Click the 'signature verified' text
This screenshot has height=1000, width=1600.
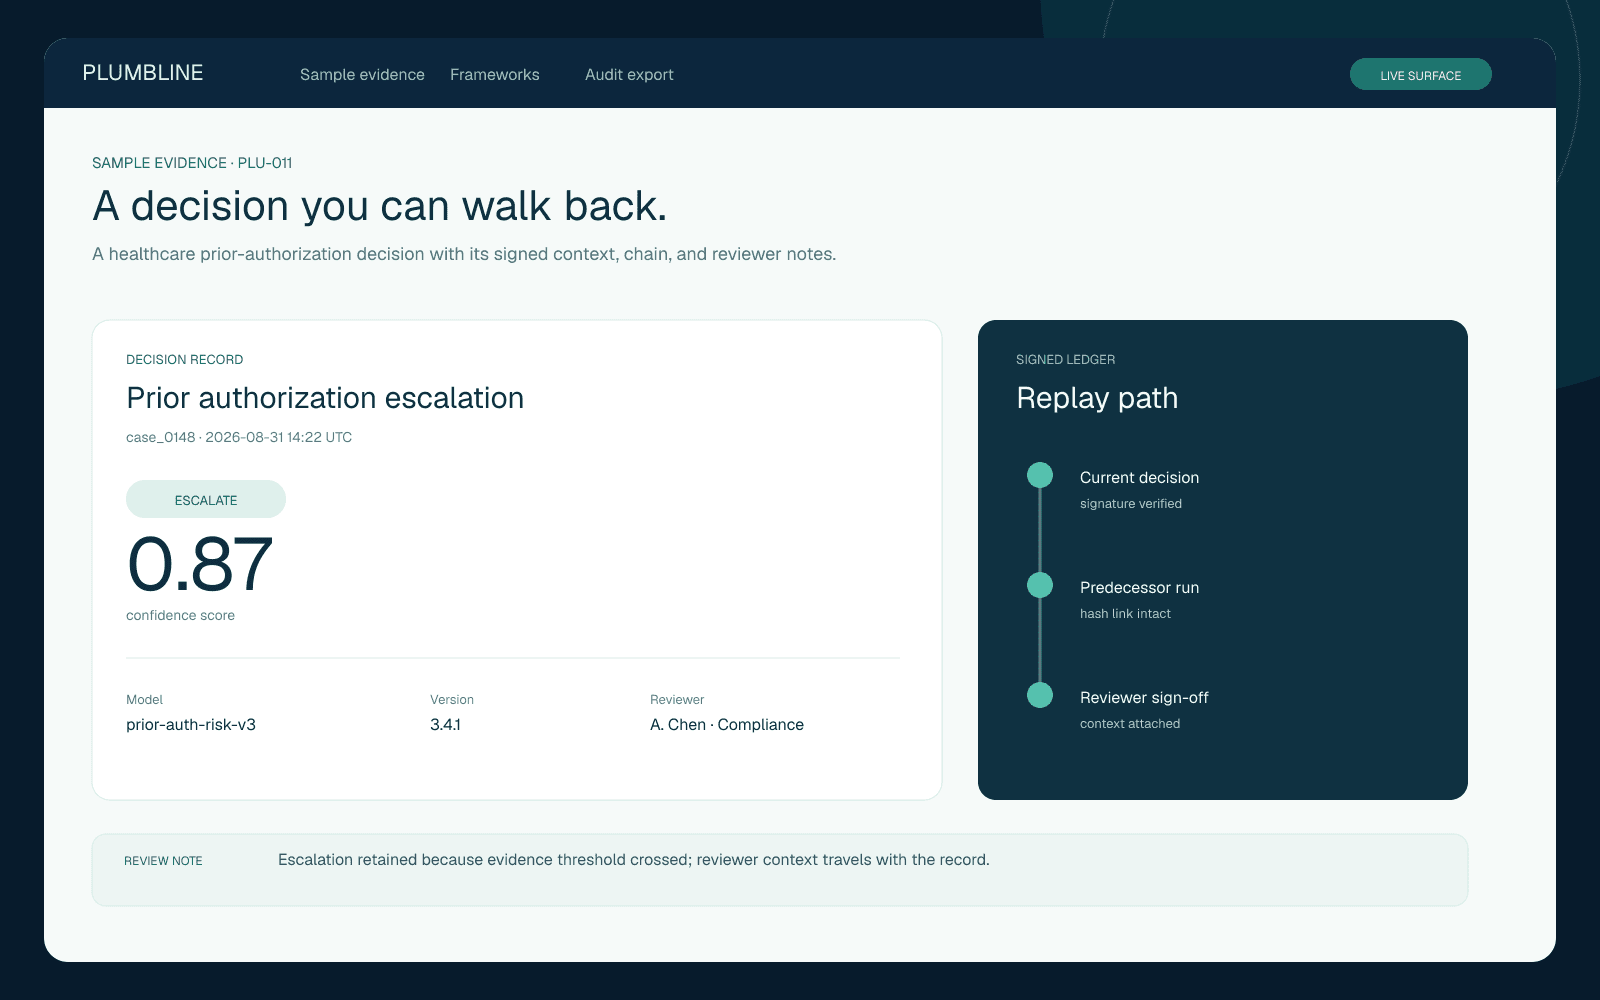(1131, 503)
